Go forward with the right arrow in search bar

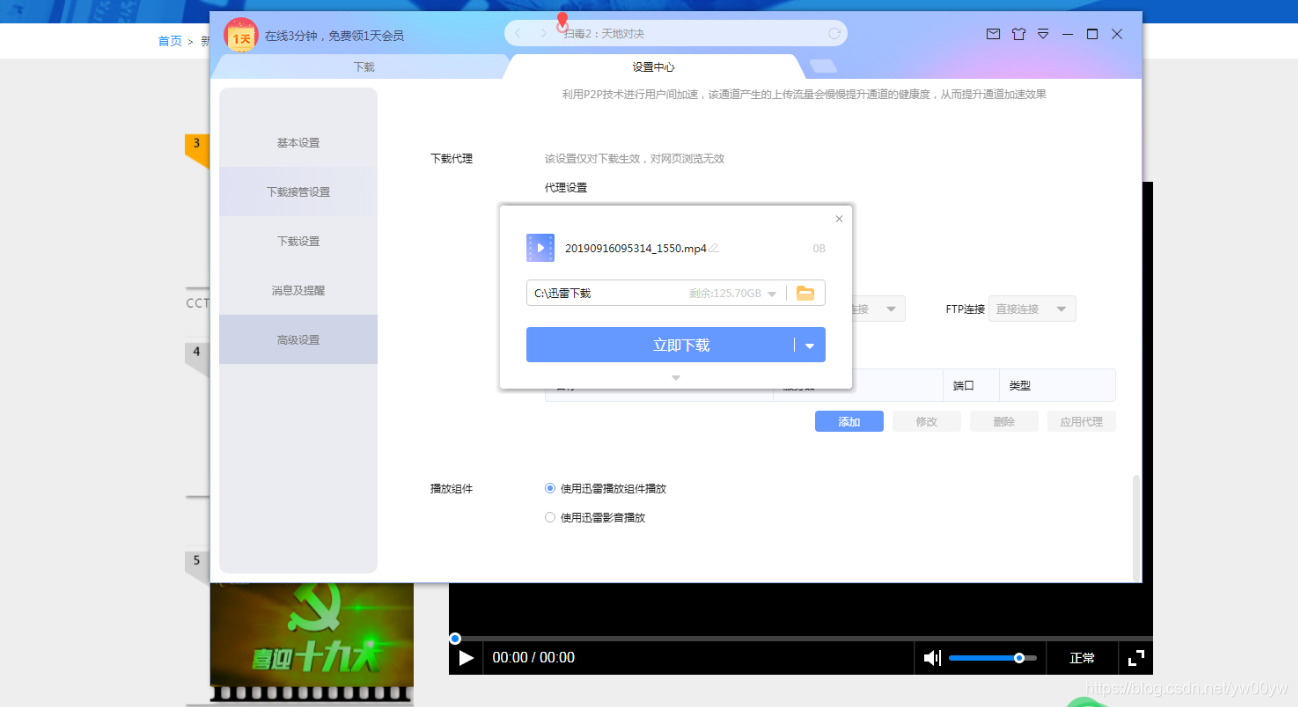pyautogui.click(x=543, y=34)
